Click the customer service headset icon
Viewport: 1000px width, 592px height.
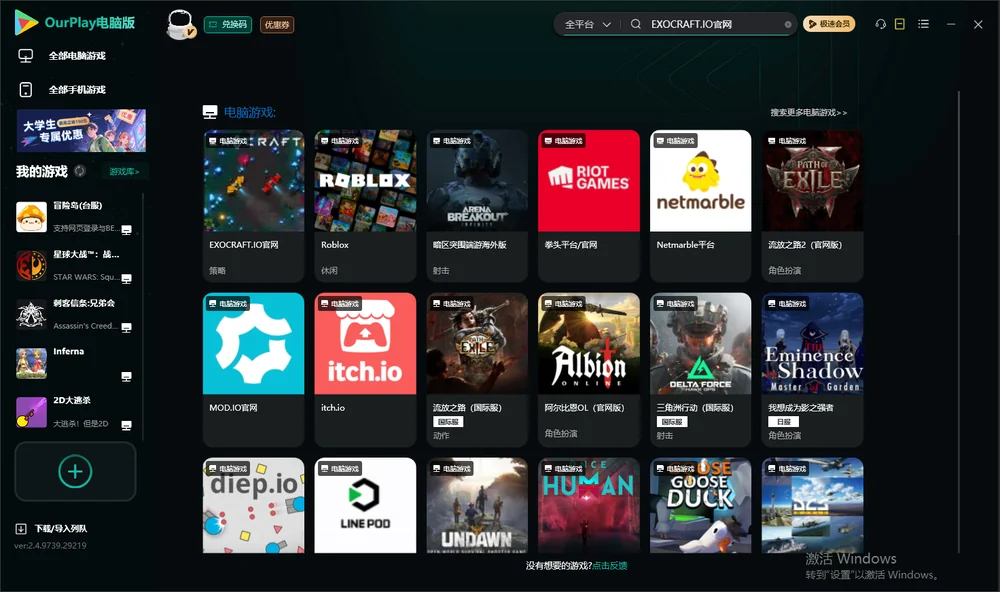[881, 24]
